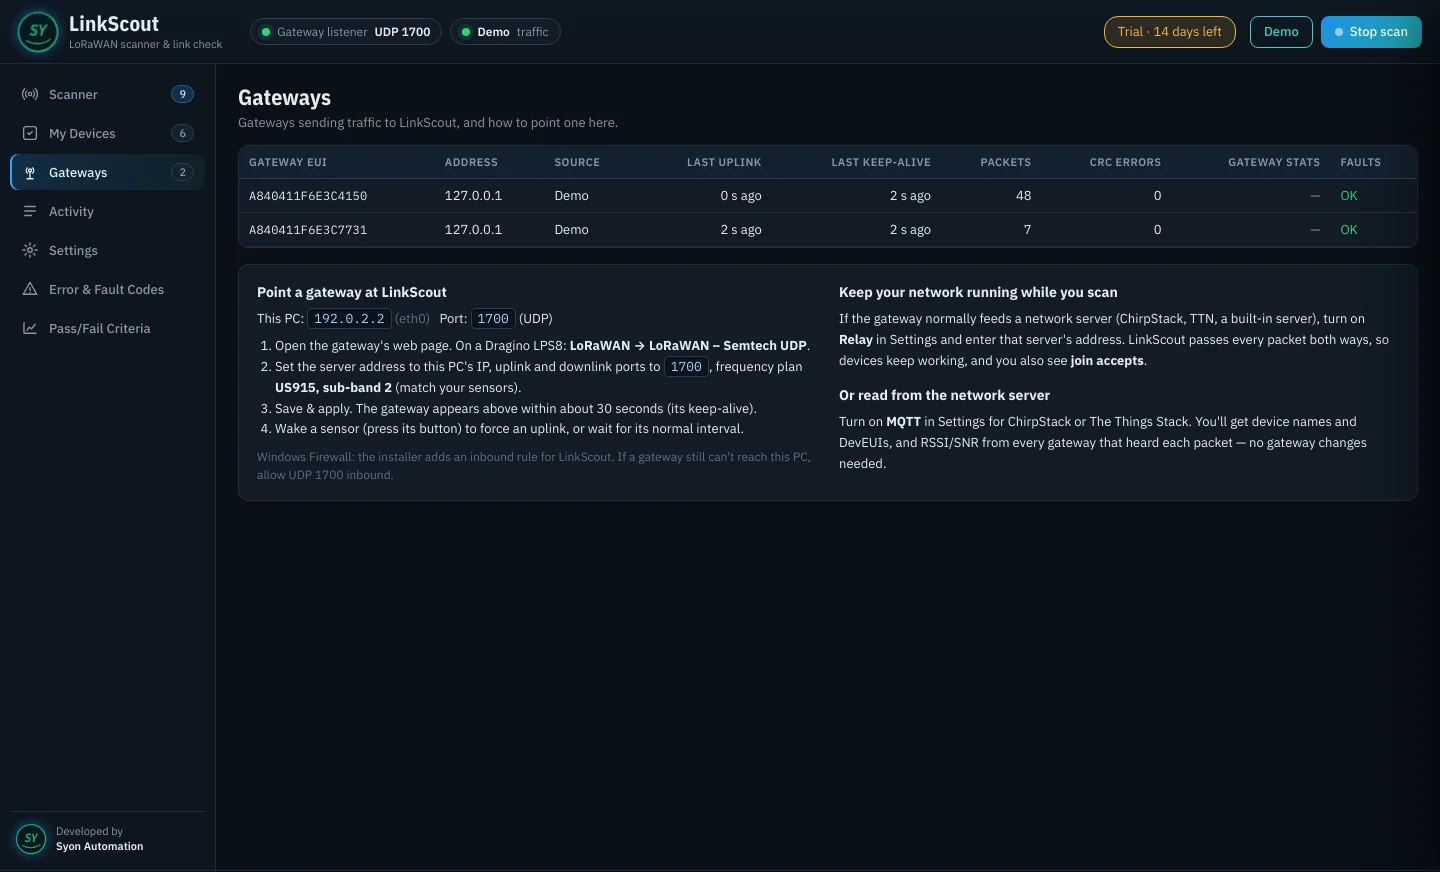Click the Scanner count badge 9
The height and width of the screenshot is (872, 1440).
182,94
